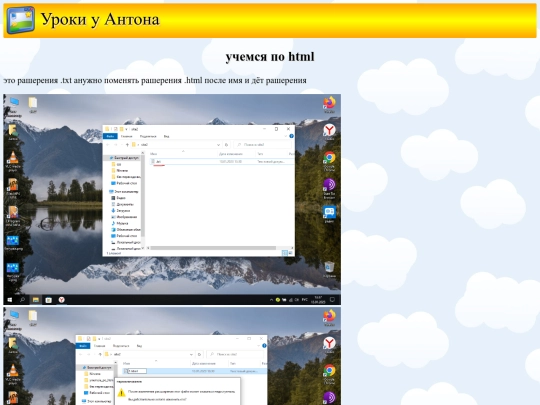540x405 pixels.
Task: Open the upper desktop screenshot image
Action: point(172,199)
